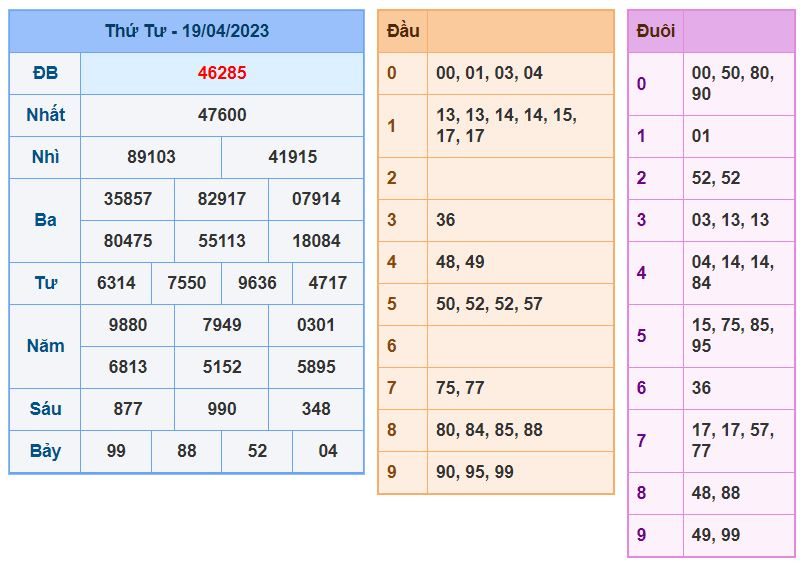
Task: Click fifth prize number 5895
Action: (x=316, y=367)
